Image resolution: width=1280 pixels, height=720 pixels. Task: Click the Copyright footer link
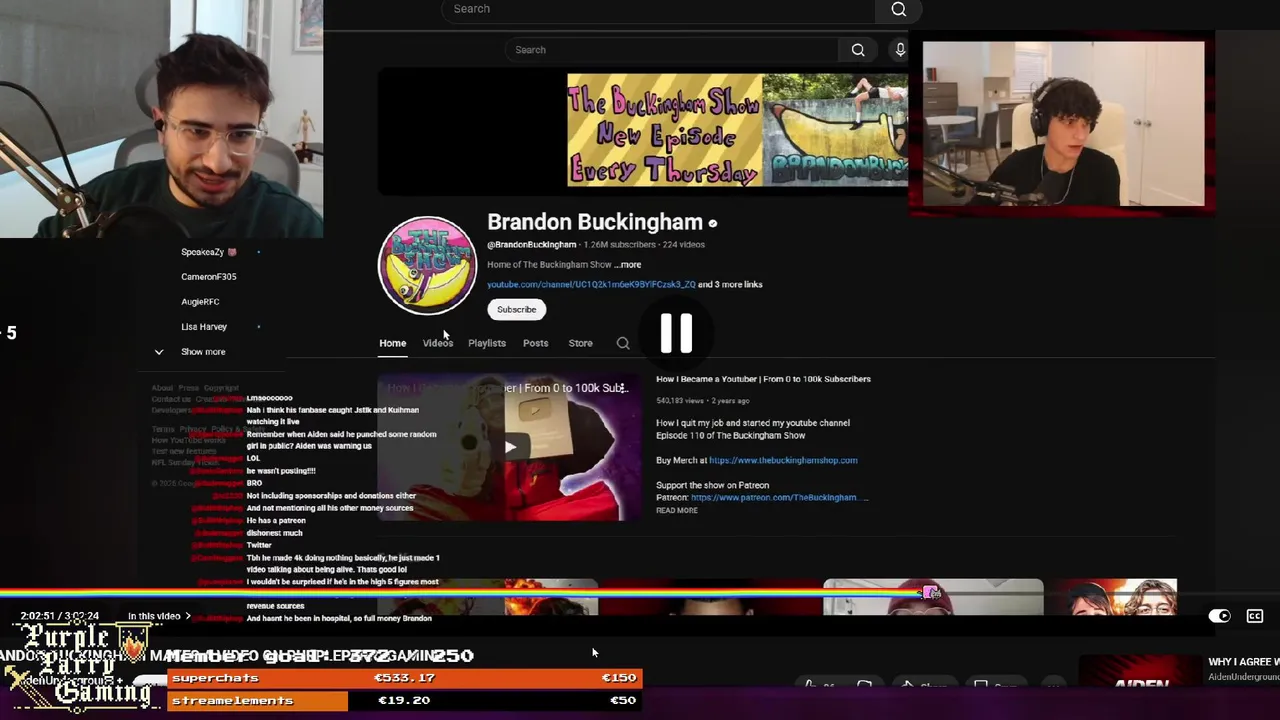point(221,388)
